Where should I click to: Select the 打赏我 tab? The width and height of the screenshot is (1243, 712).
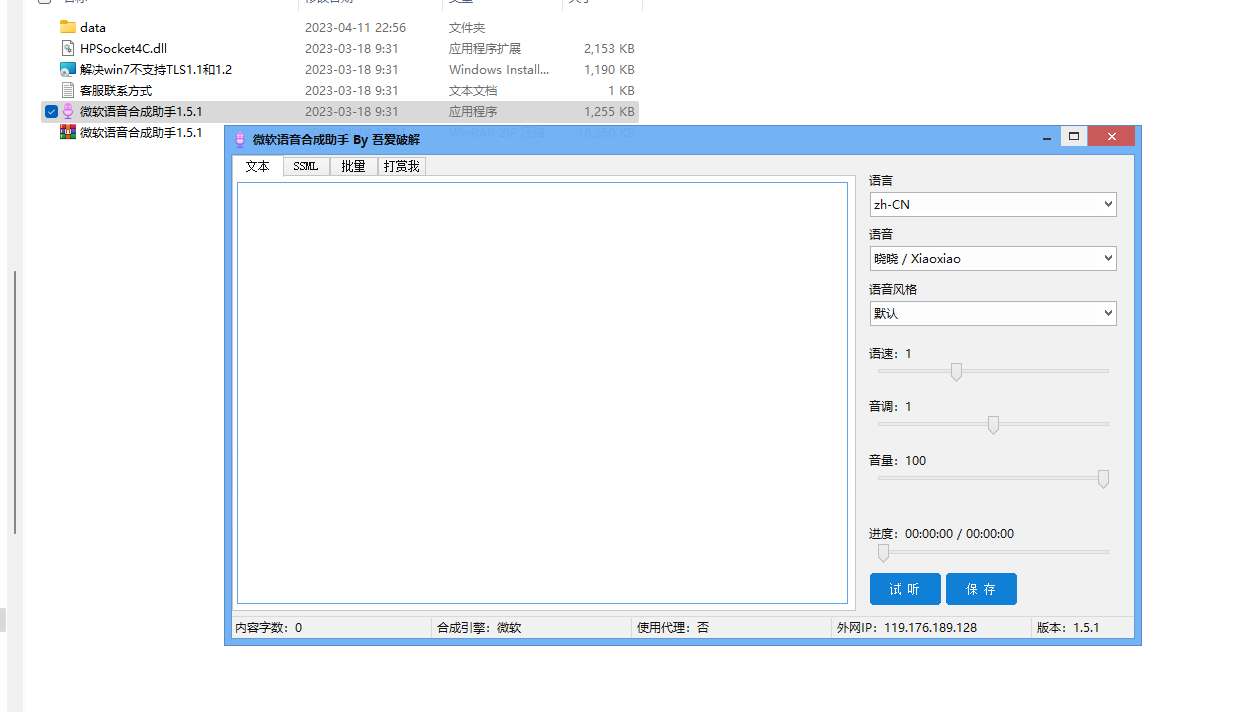[x=402, y=166]
